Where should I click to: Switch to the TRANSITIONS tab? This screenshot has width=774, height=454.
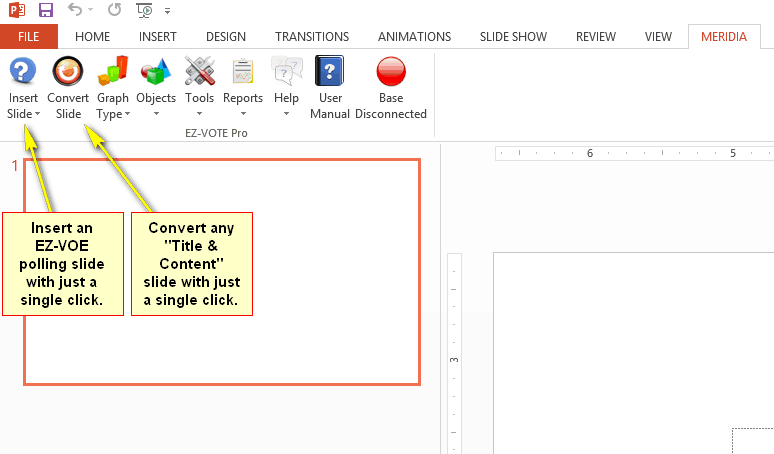click(x=312, y=37)
